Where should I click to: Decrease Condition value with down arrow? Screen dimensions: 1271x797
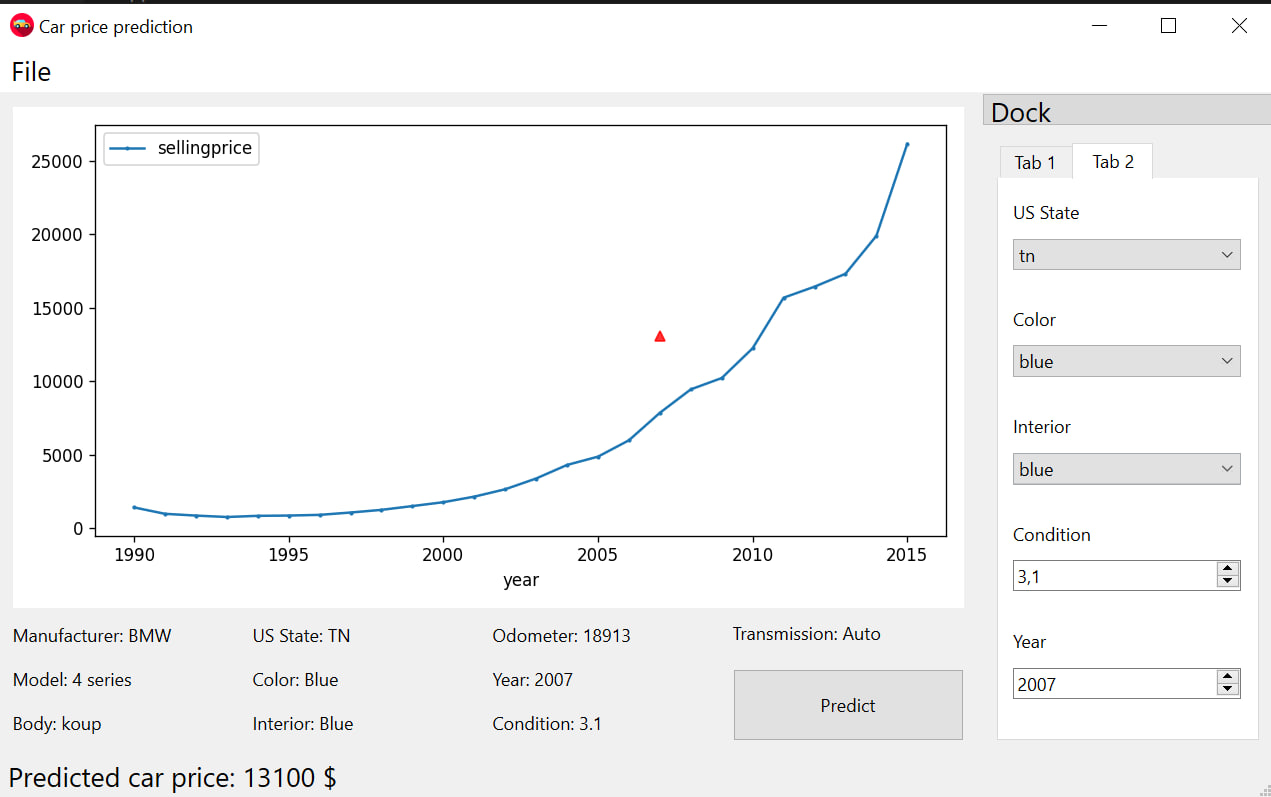[x=1228, y=582]
